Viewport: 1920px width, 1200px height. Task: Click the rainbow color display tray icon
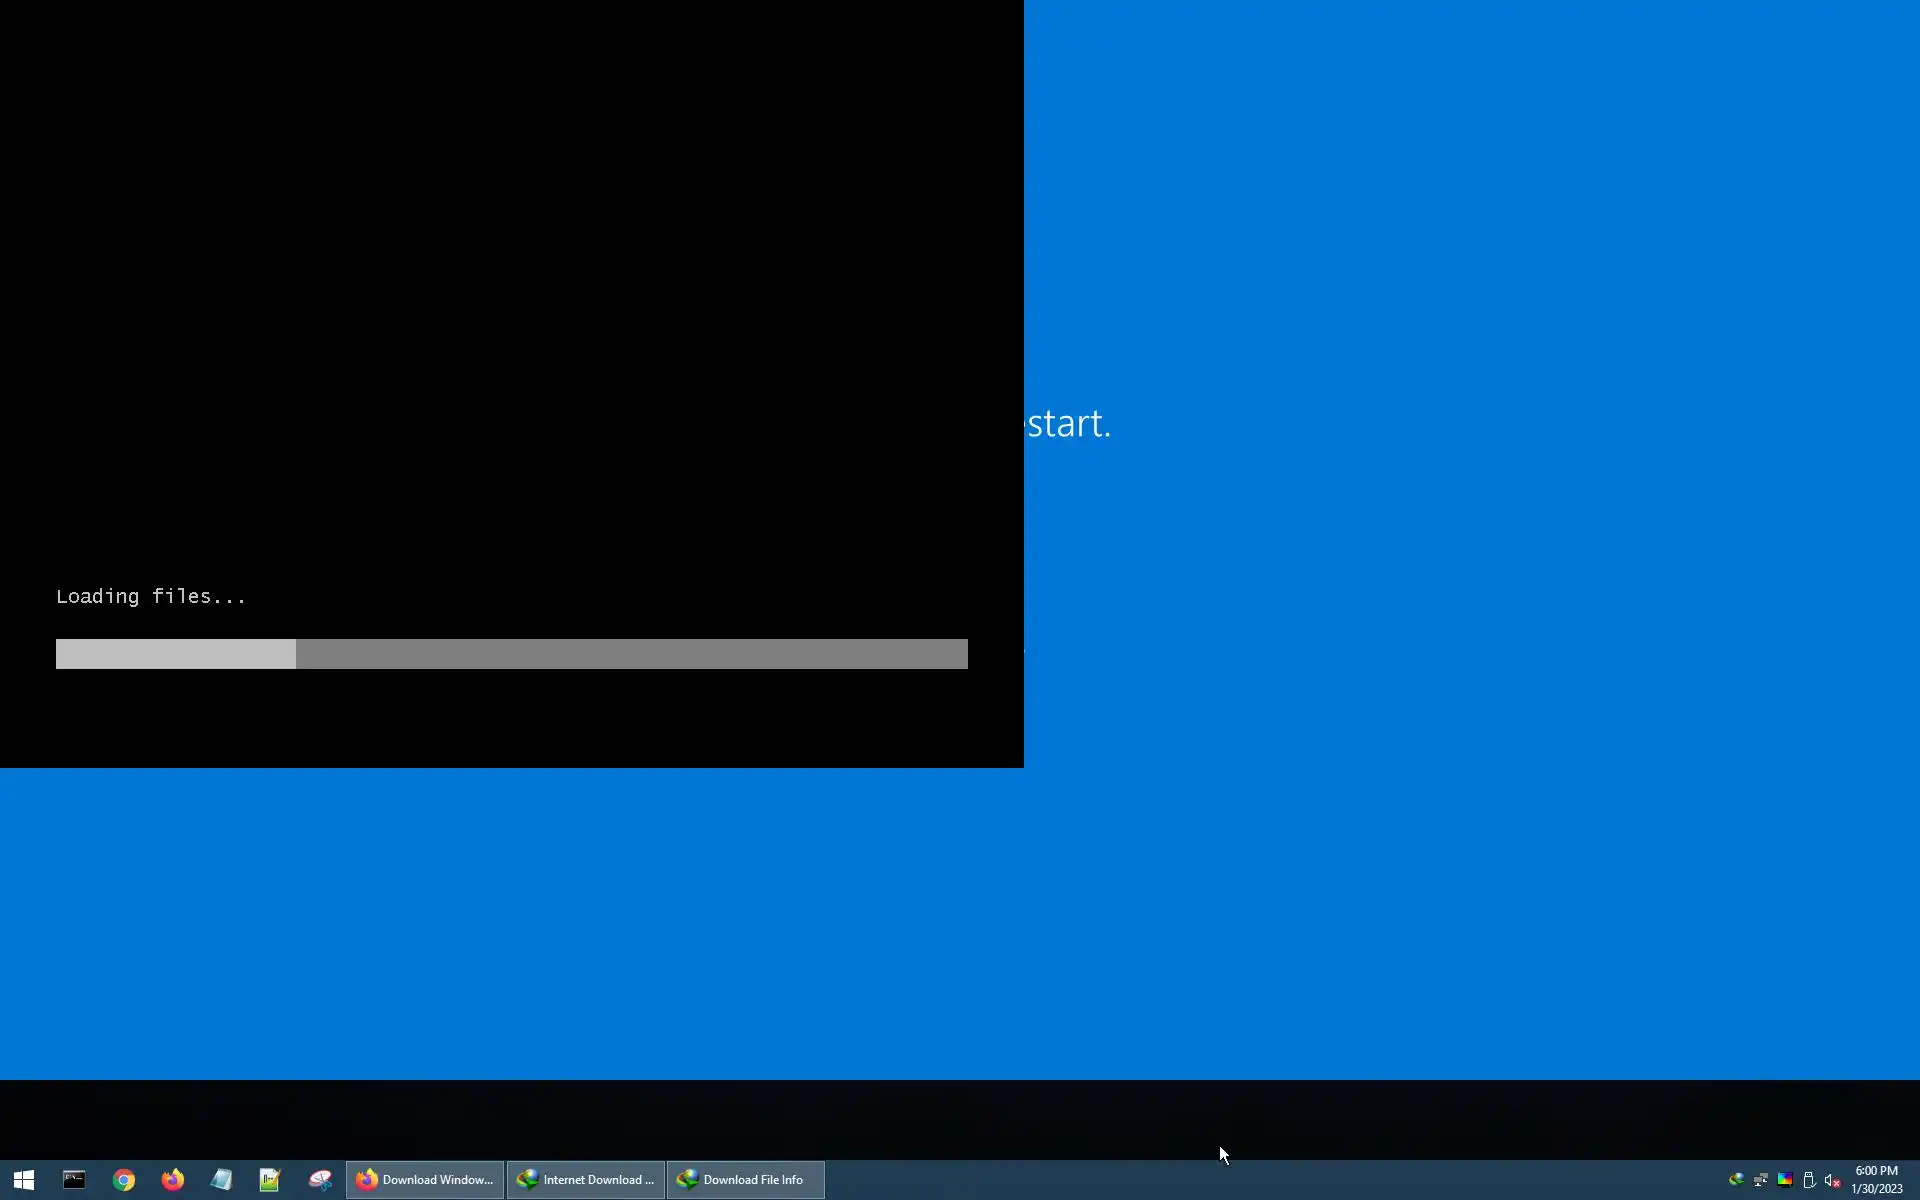tap(1784, 1180)
